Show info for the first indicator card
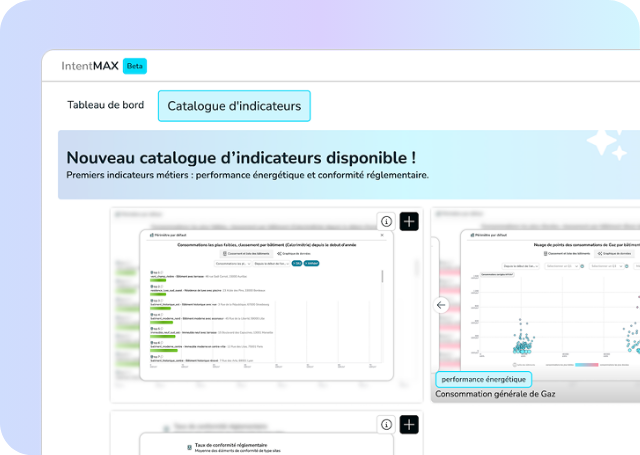The width and height of the screenshot is (640, 455). point(386,222)
